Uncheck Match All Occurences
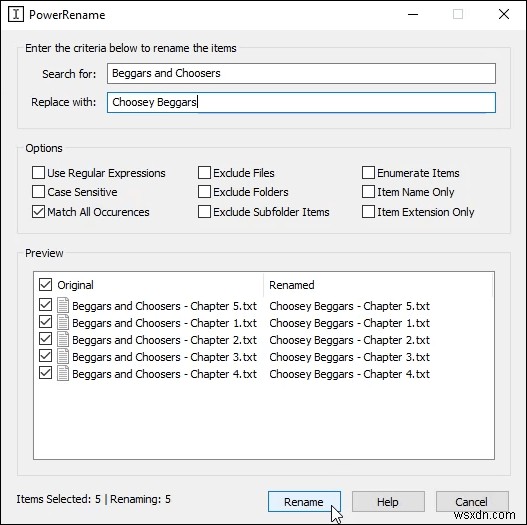The width and height of the screenshot is (527, 525). (38, 212)
